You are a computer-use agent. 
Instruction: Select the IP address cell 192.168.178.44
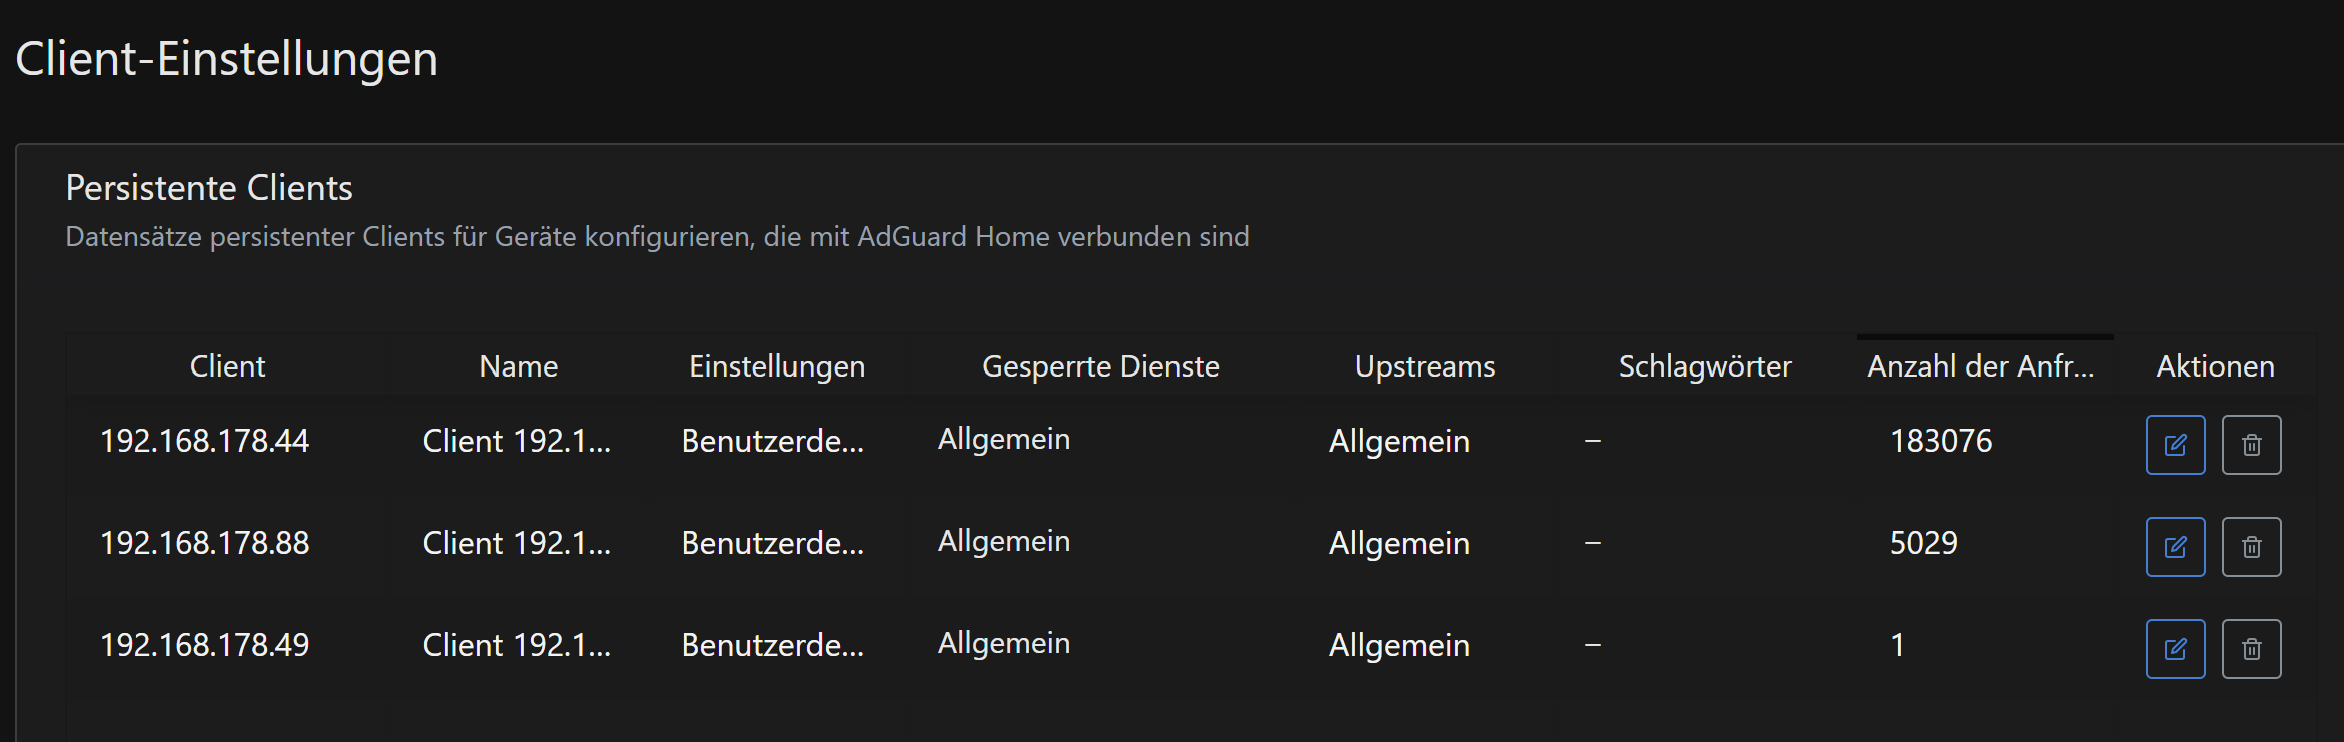pos(205,441)
